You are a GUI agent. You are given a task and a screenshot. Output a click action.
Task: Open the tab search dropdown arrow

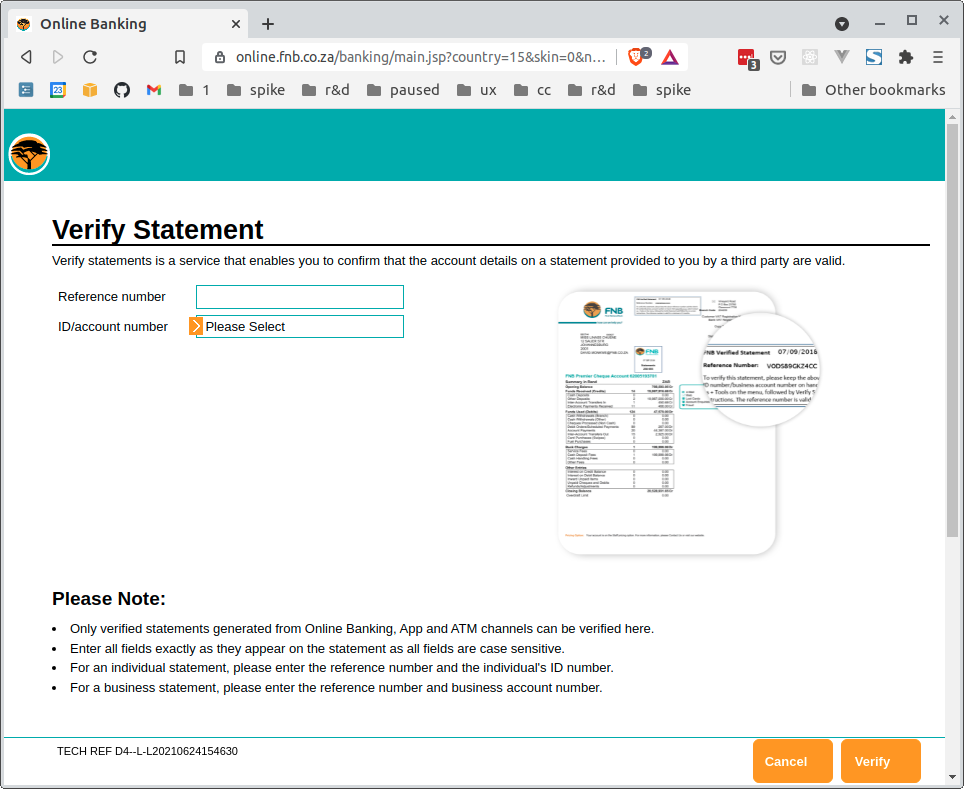pos(842,23)
